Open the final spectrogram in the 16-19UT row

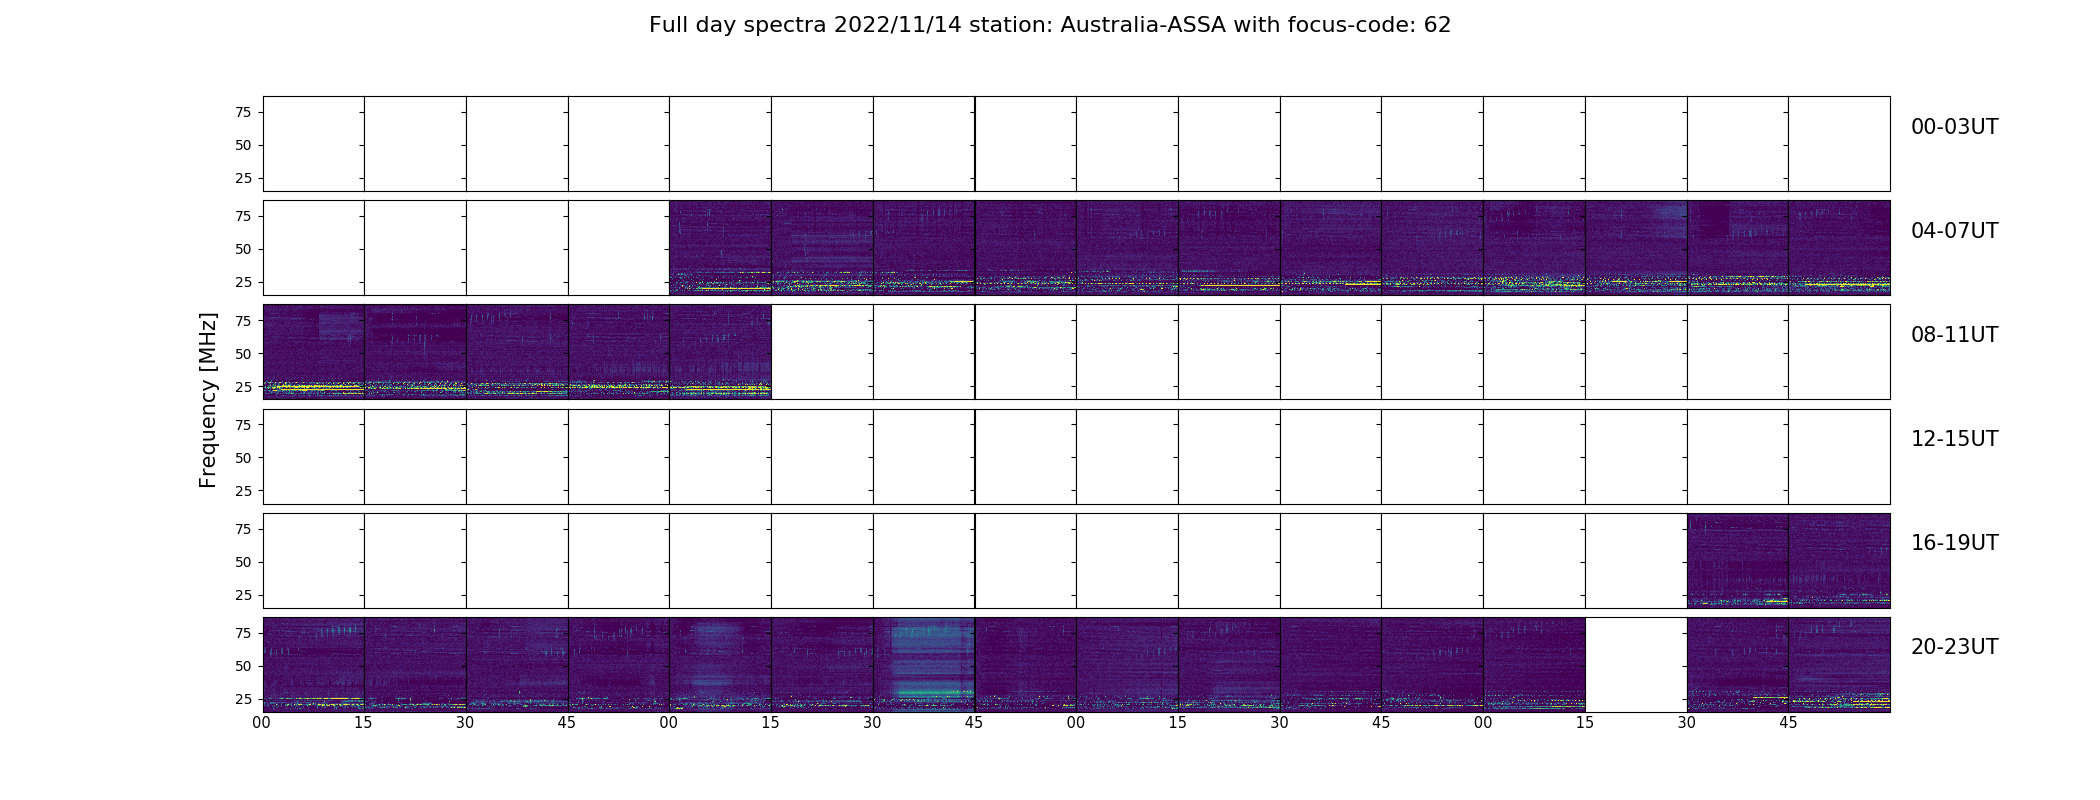pyautogui.click(x=1839, y=561)
